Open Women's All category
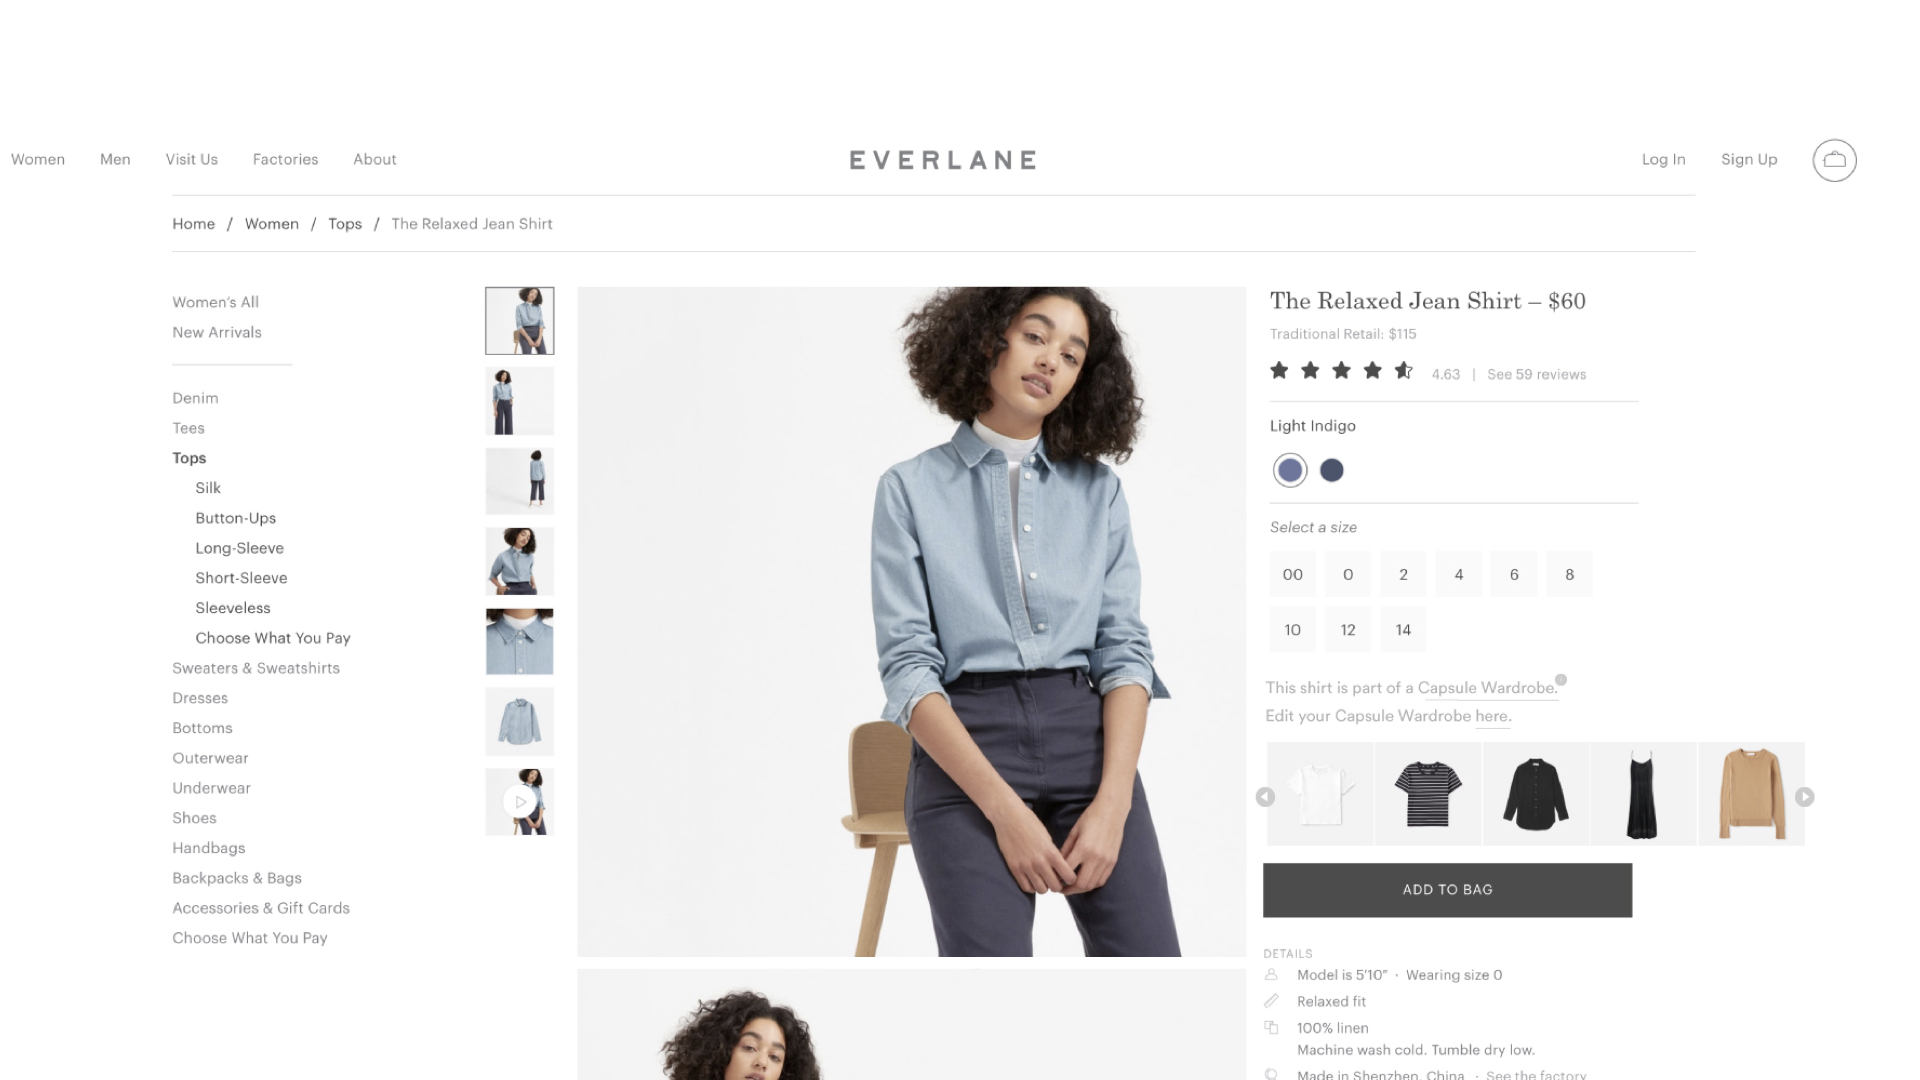This screenshot has height=1080, width=1920. [x=215, y=302]
